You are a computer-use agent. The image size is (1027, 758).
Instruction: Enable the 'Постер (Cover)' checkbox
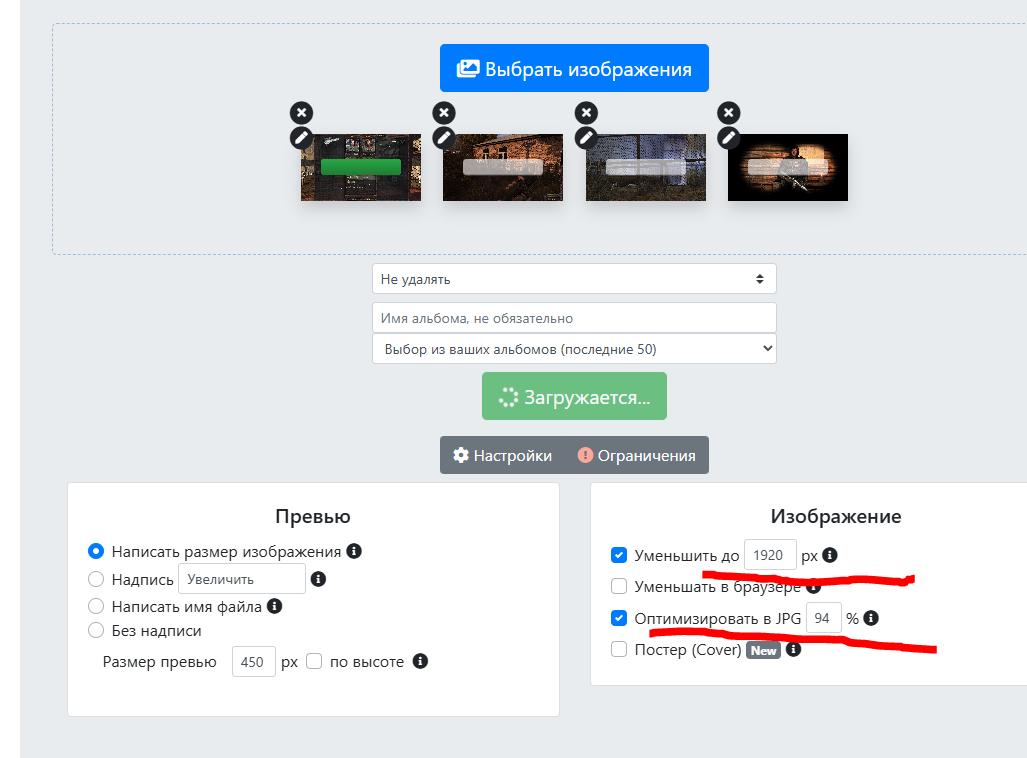619,650
